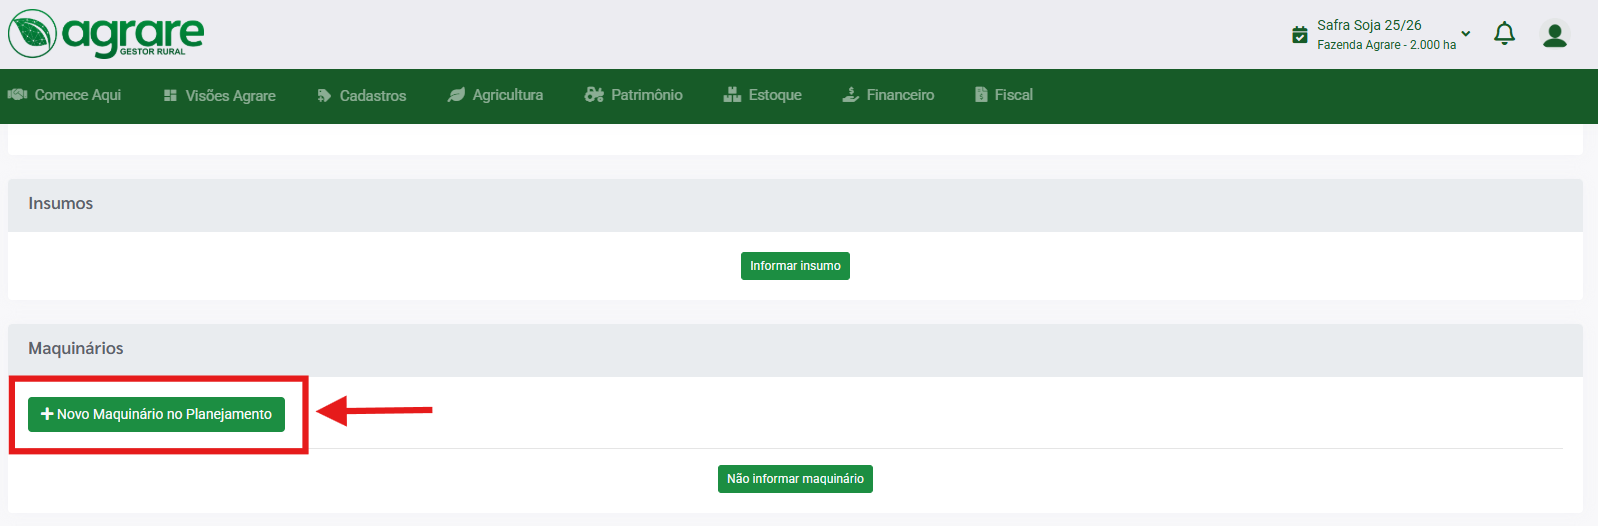Click the document icon beside Fiscal
The image size is (1598, 526).
tap(981, 95)
